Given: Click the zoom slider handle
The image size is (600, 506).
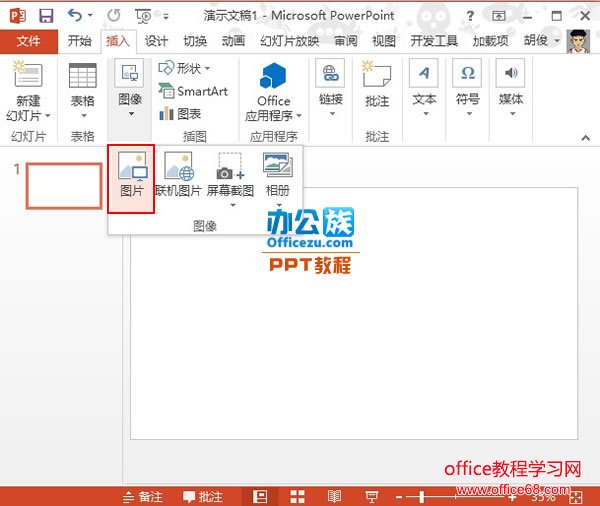Looking at the screenshot, I should pyautogui.click(x=421, y=497).
